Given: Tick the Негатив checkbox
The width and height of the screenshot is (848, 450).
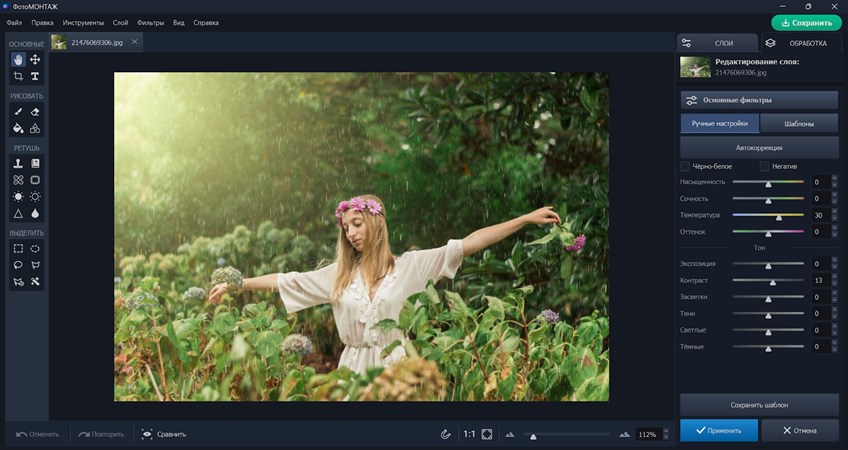Looking at the screenshot, I should [765, 166].
